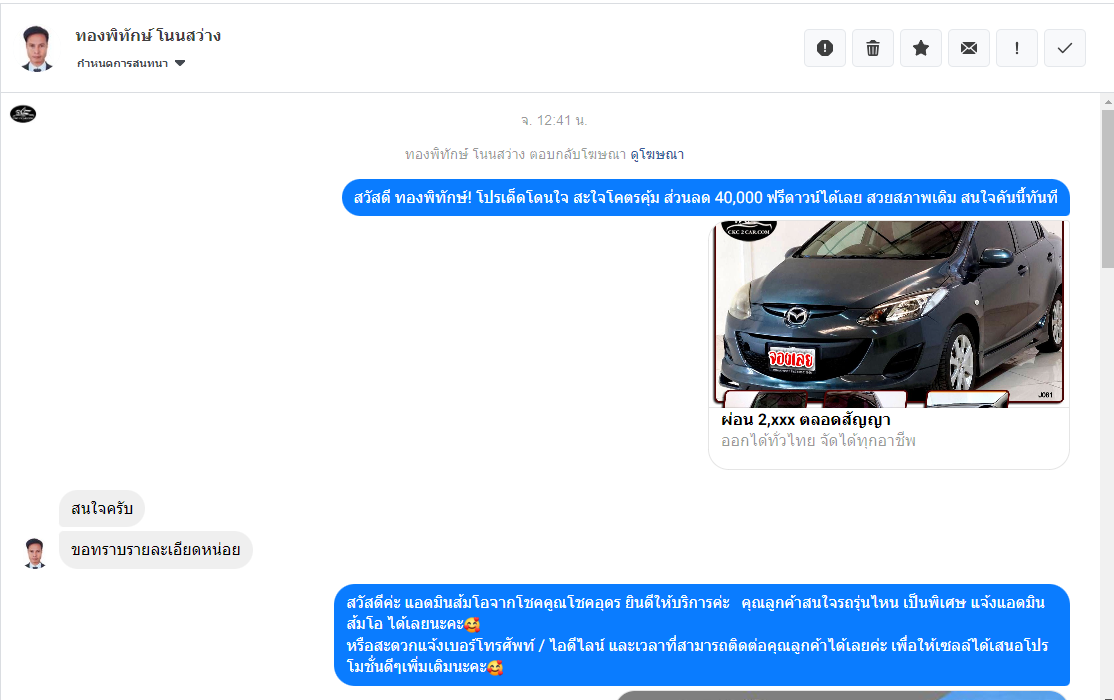This screenshot has width=1114, height=700.
Task: Click ทองพิทักษ์ โนนสว่าง name in header
Action: (x=148, y=36)
